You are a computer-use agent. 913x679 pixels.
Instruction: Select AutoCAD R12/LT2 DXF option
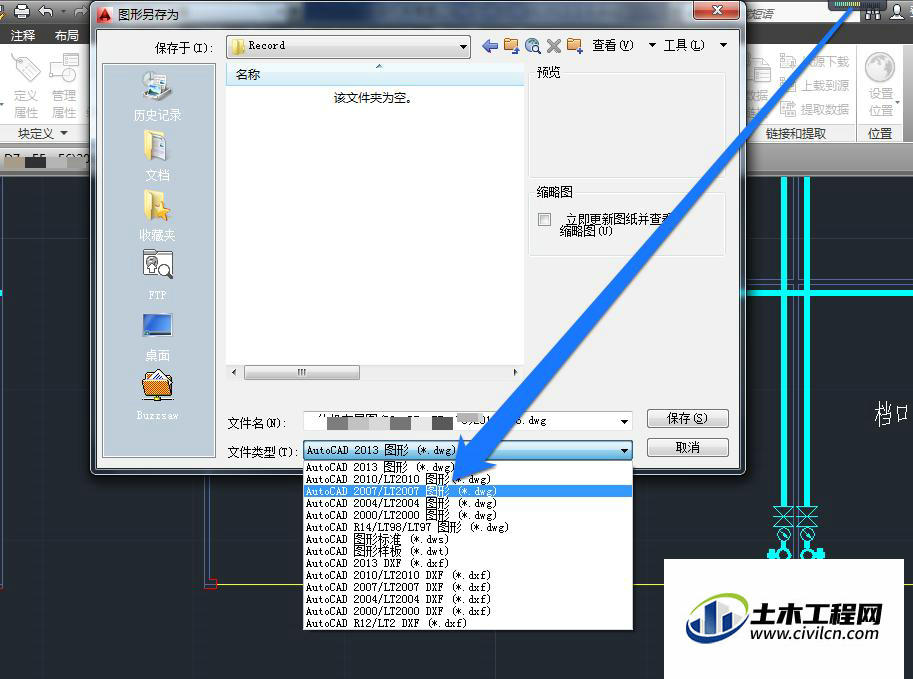[x=468, y=623]
